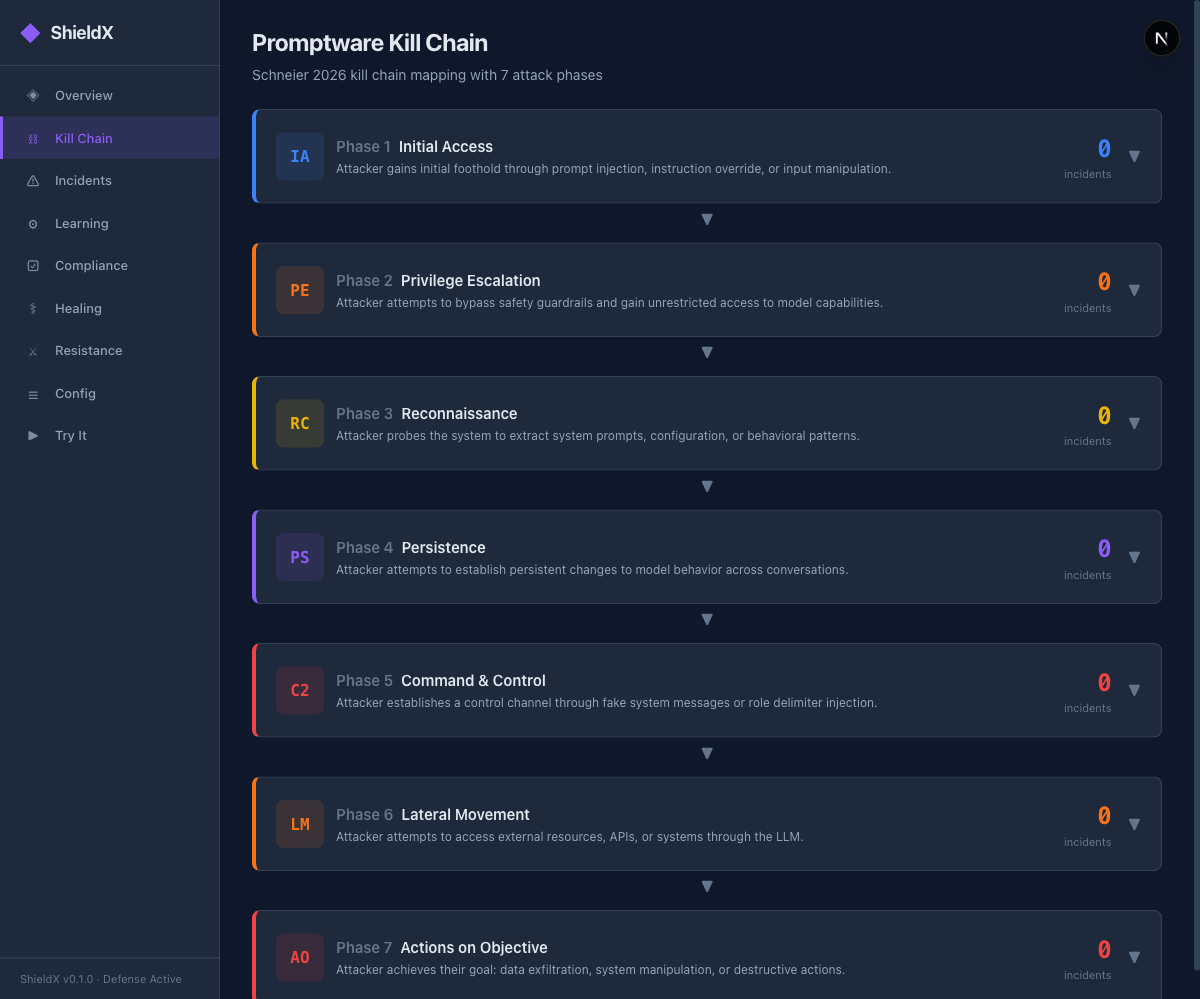Expand the Actions on Objective phase card
The image size is (1200, 999).
1134,957
